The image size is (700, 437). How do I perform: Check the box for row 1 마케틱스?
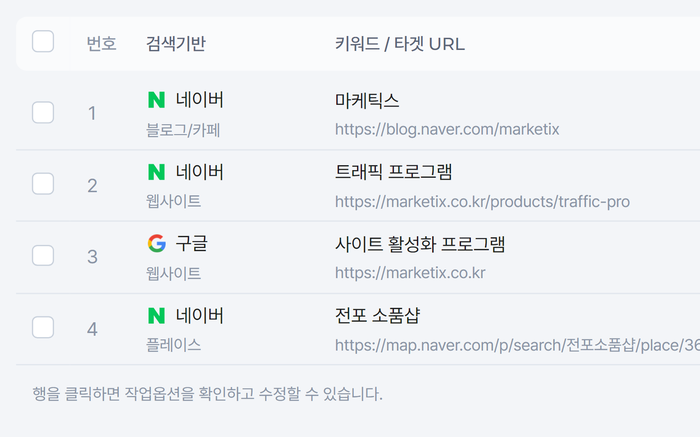point(43,112)
